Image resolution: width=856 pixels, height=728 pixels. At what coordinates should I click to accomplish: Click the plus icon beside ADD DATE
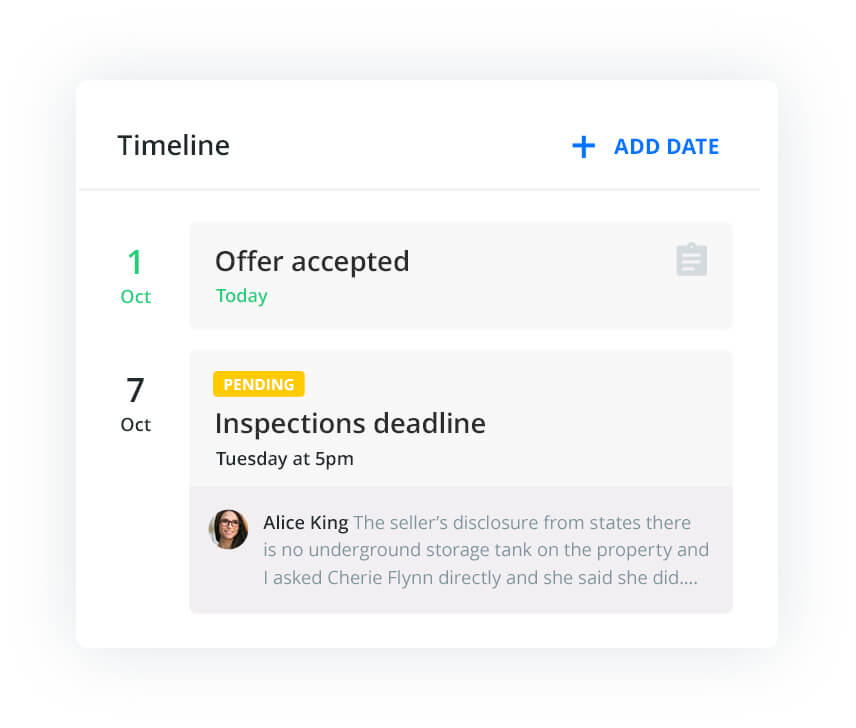(x=582, y=146)
